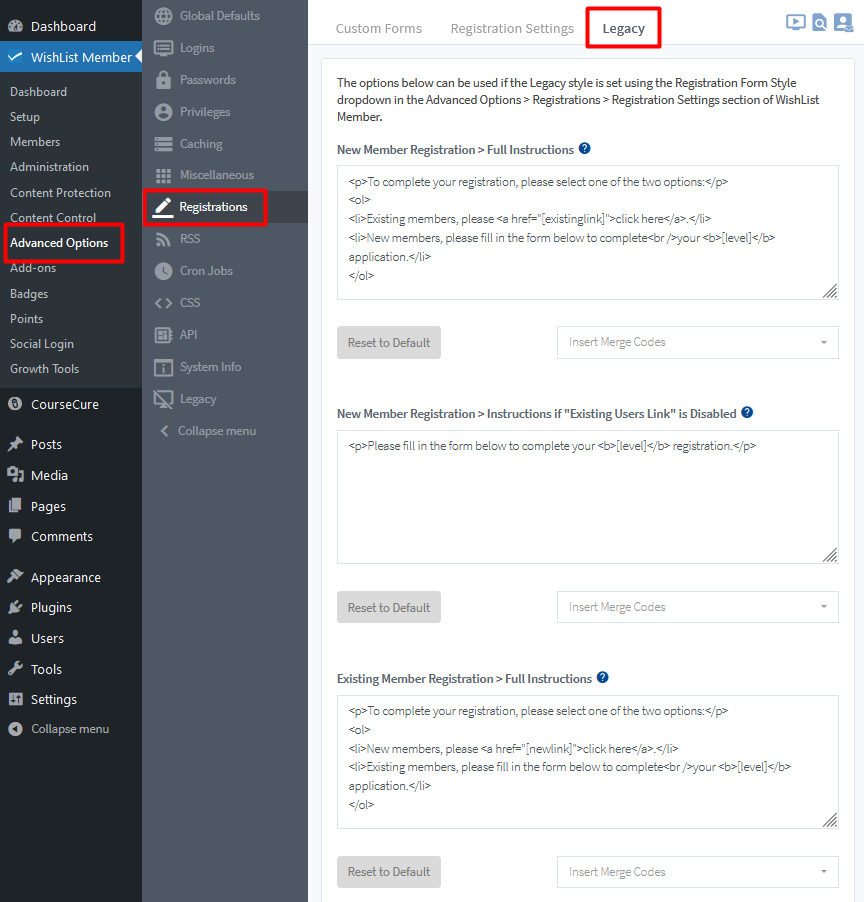The image size is (864, 902).
Task: Open WishList Member Setup link
Action: point(25,117)
